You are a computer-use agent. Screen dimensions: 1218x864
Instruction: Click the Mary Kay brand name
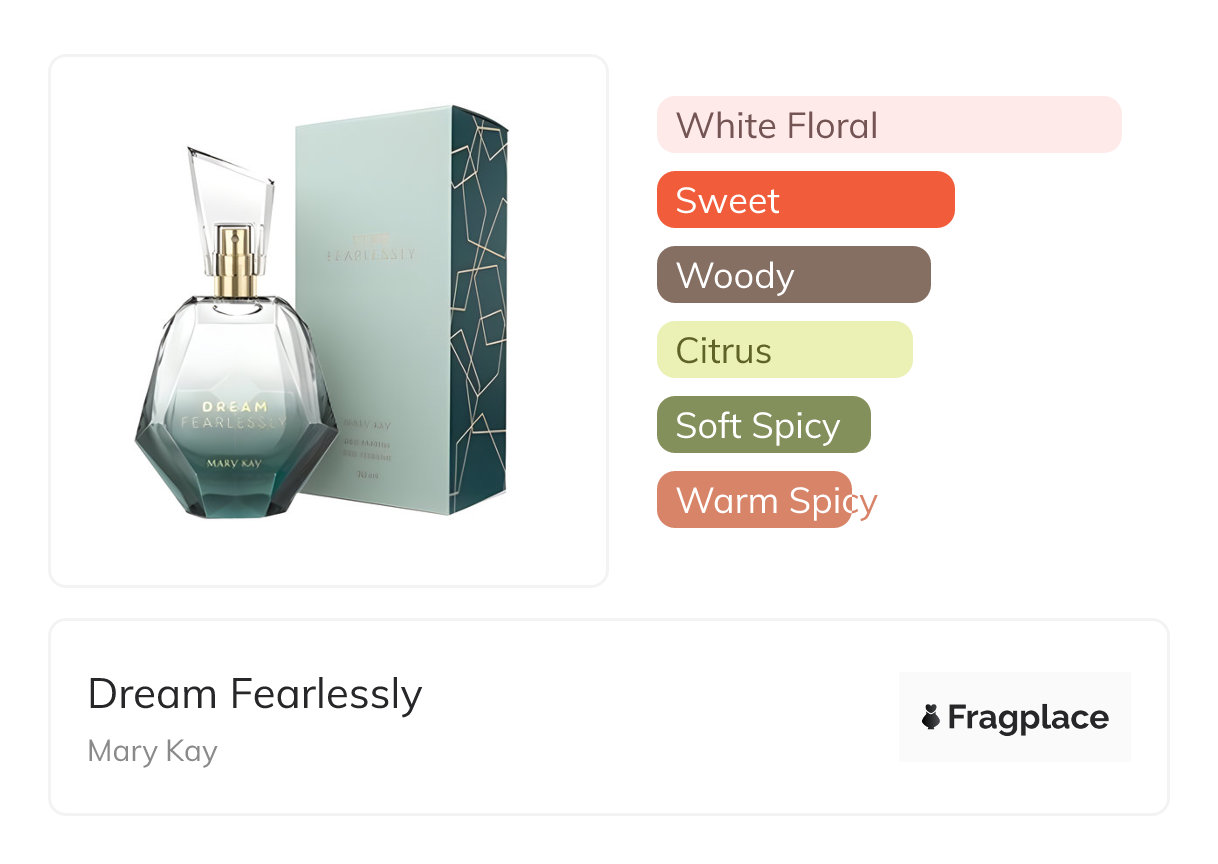coord(152,751)
